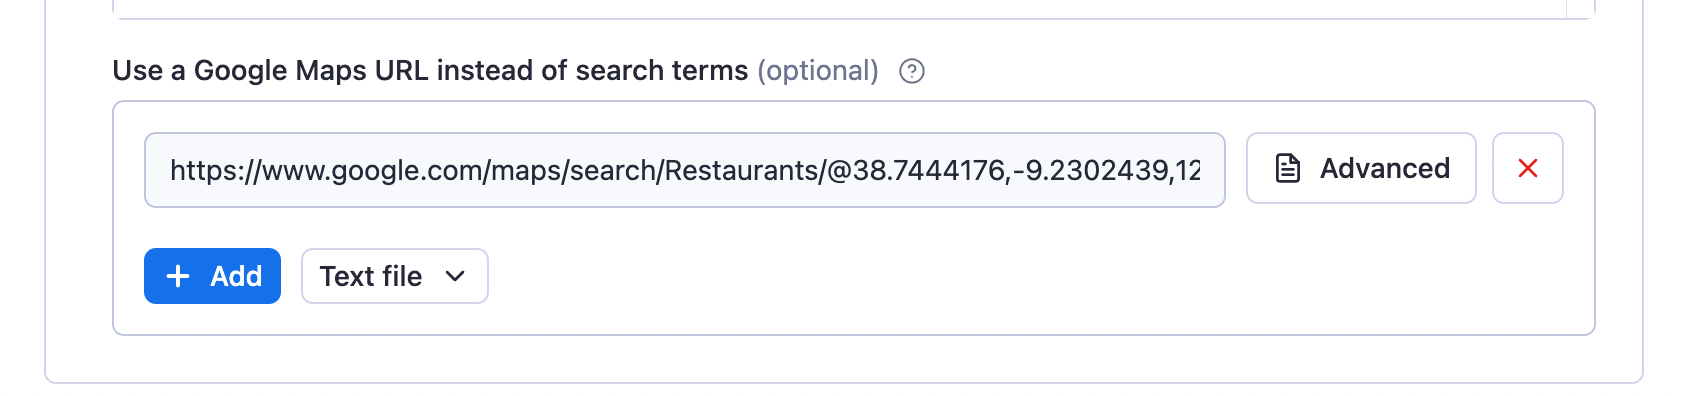
Task: Click the plus icon on Add
Action: (x=178, y=276)
